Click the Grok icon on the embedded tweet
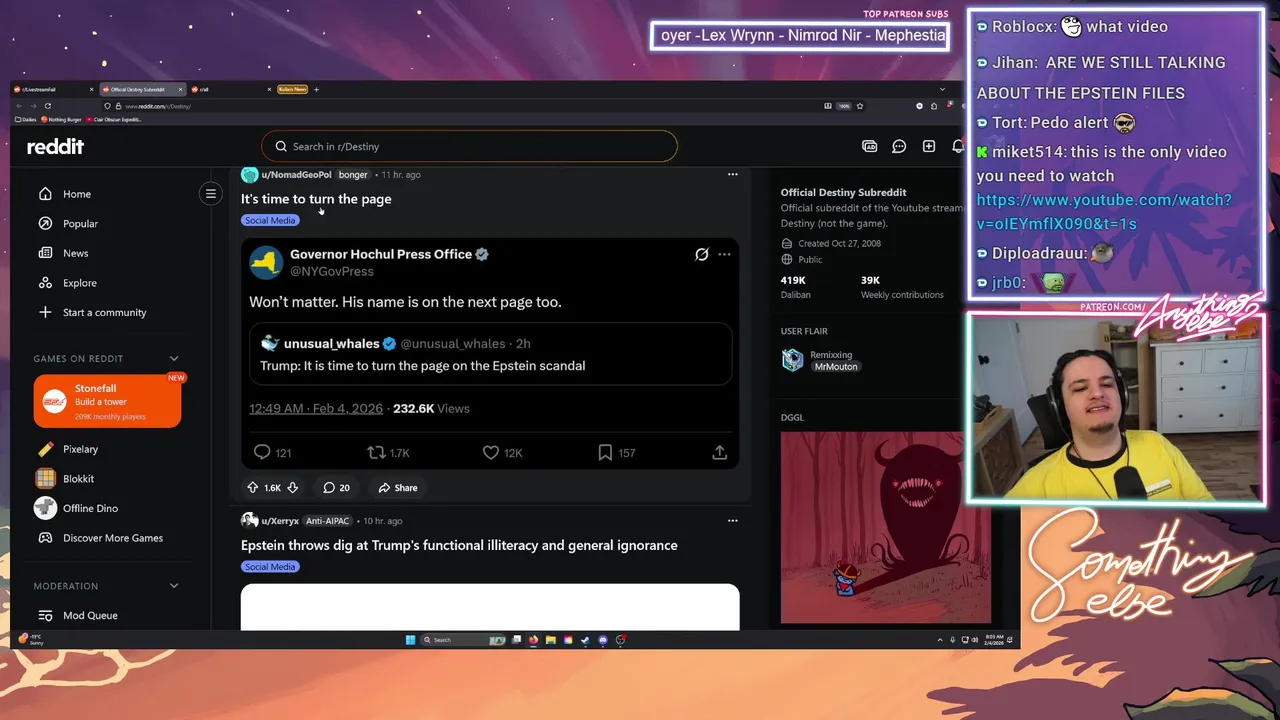 tap(702, 254)
